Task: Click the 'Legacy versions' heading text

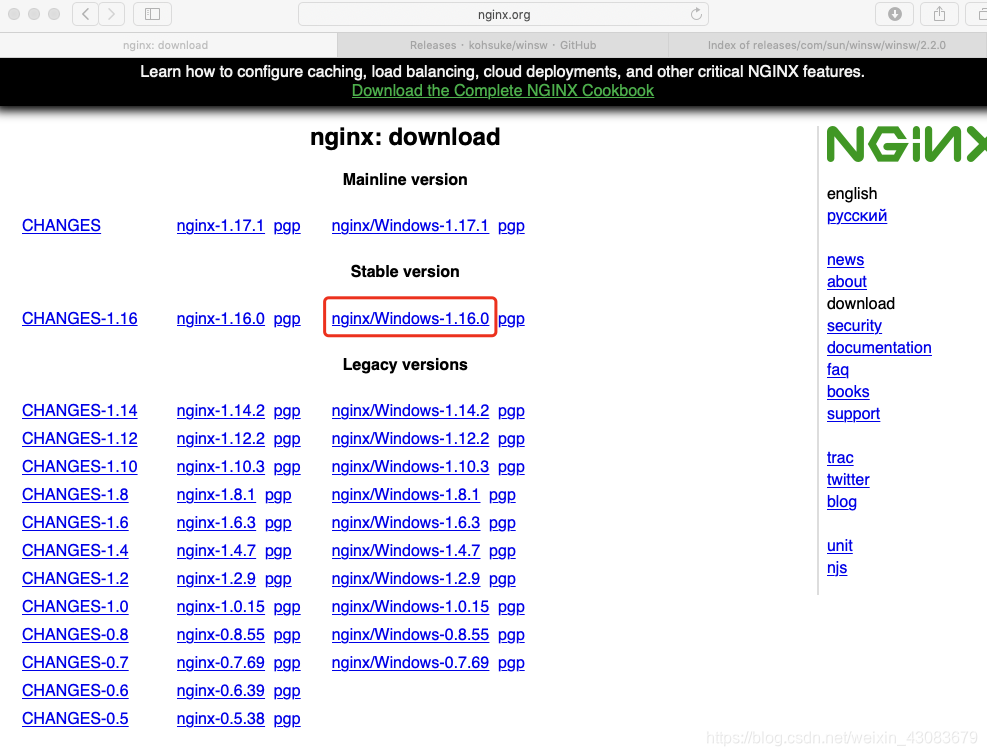Action: pyautogui.click(x=405, y=364)
